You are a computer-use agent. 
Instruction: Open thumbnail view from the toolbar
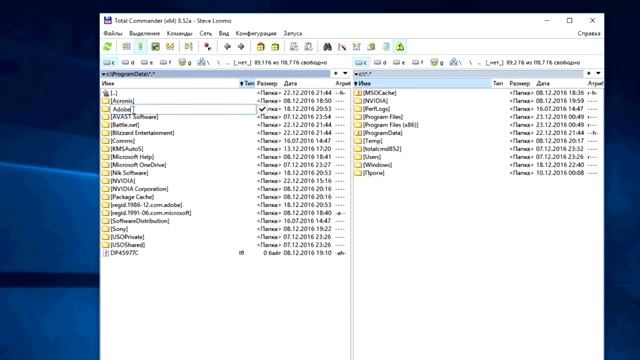(156, 47)
